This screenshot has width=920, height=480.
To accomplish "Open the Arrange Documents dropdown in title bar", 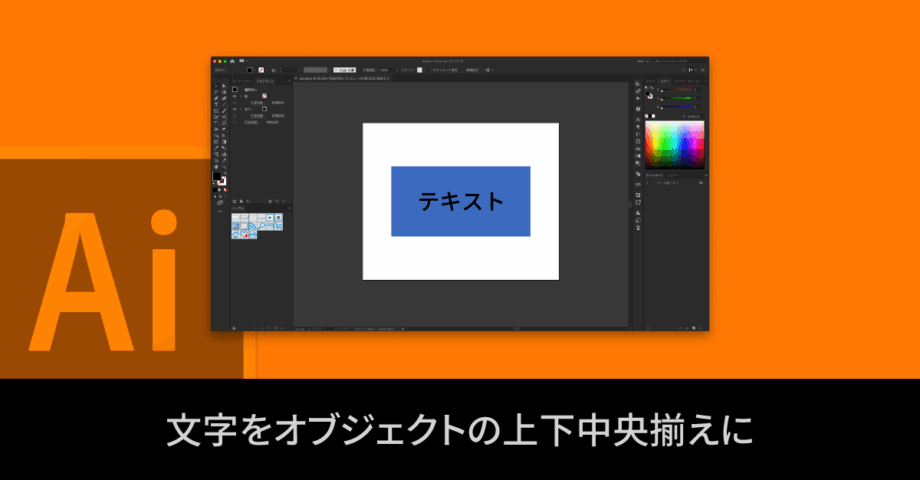I will (x=242, y=60).
